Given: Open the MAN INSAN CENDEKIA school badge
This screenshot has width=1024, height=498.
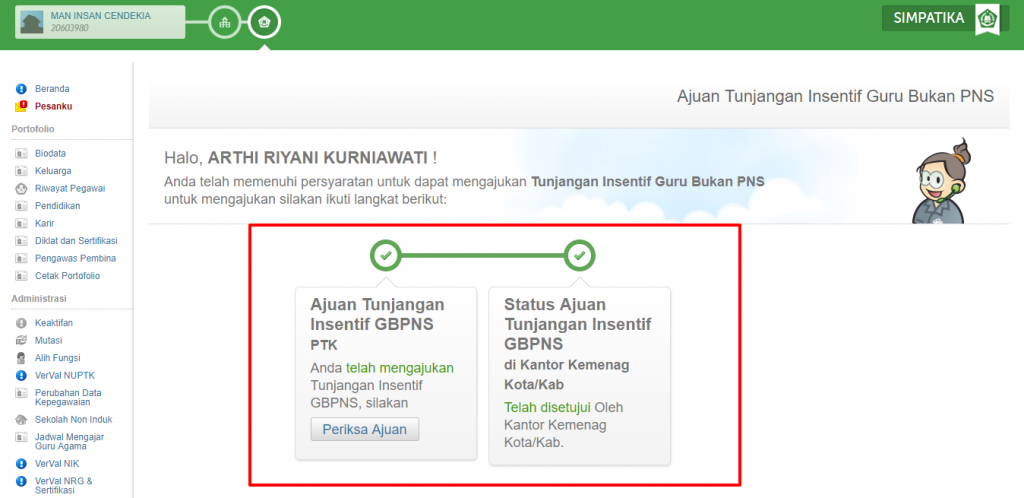Looking at the screenshot, I should tap(100, 21).
